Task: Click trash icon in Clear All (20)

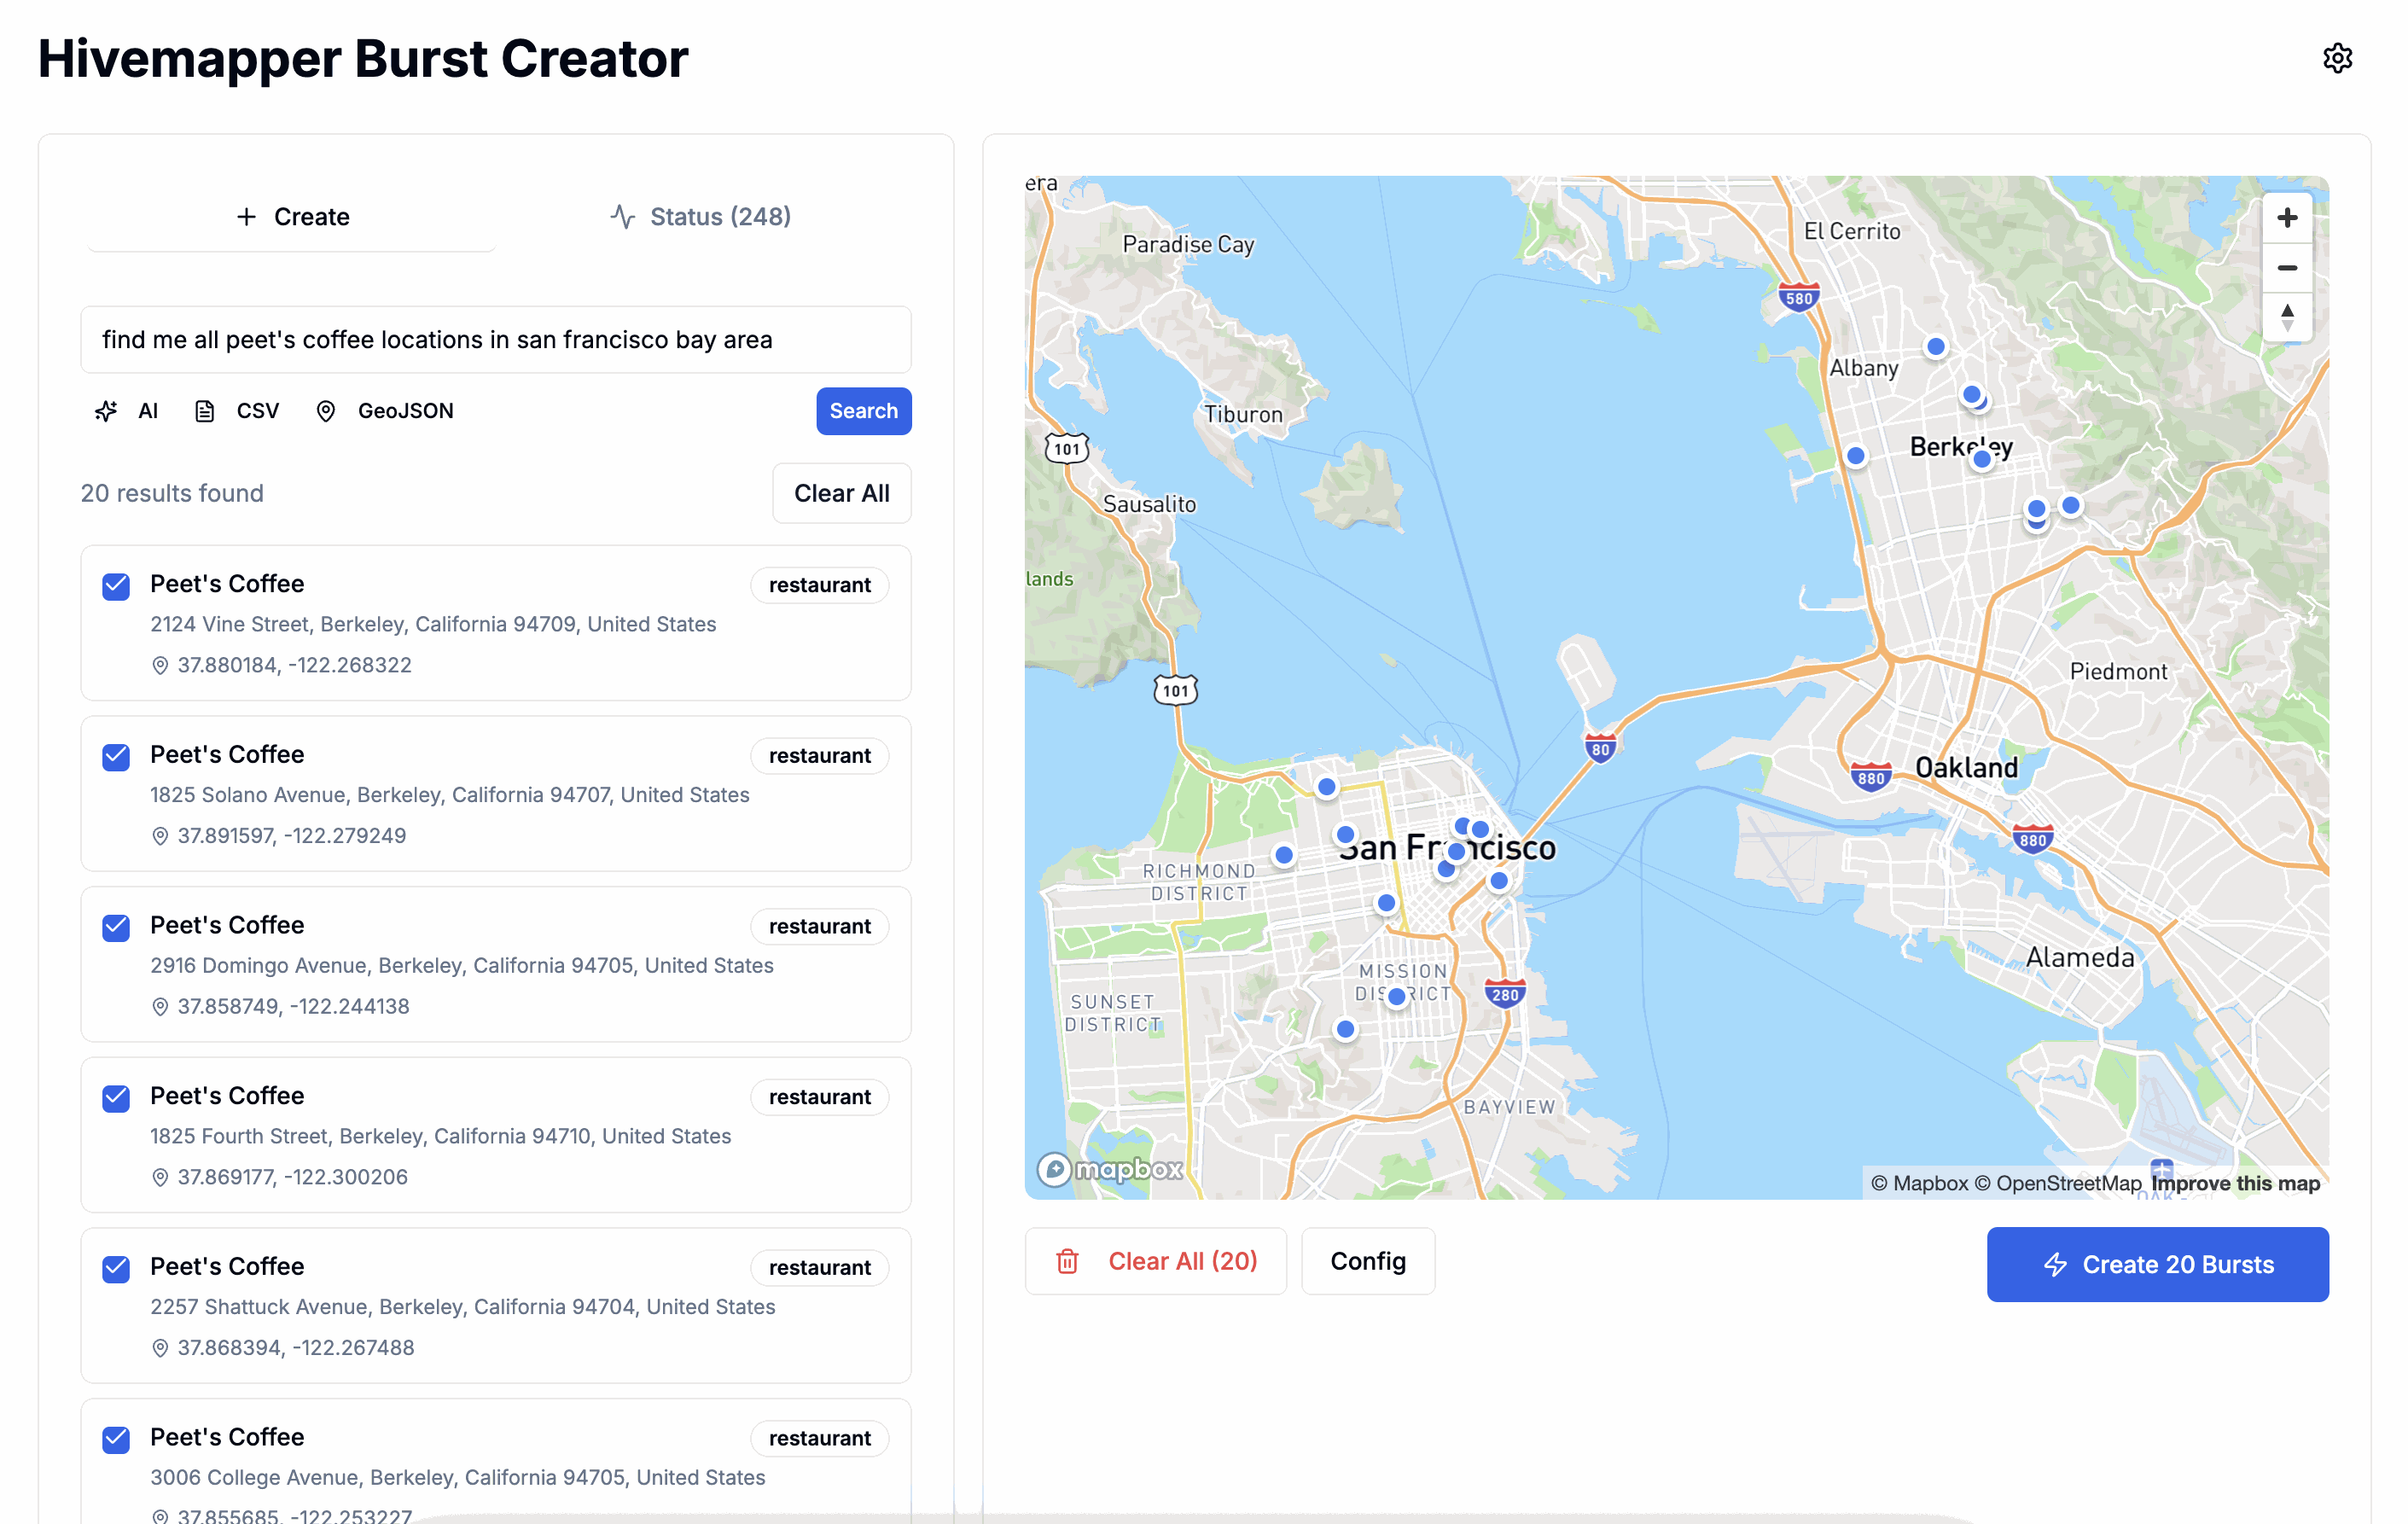Action: 1067,1261
